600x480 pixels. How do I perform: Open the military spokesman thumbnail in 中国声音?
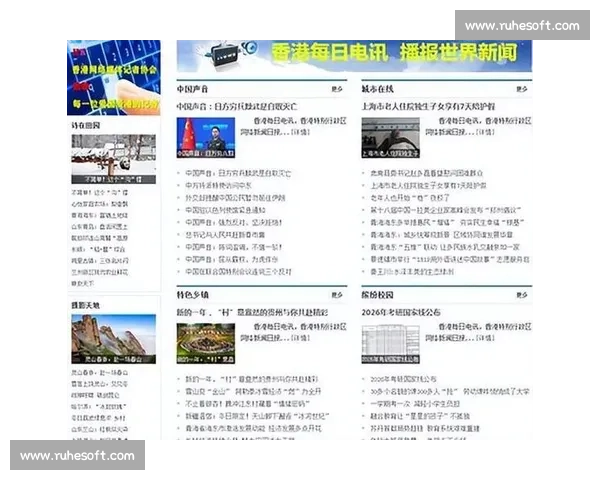pos(205,137)
